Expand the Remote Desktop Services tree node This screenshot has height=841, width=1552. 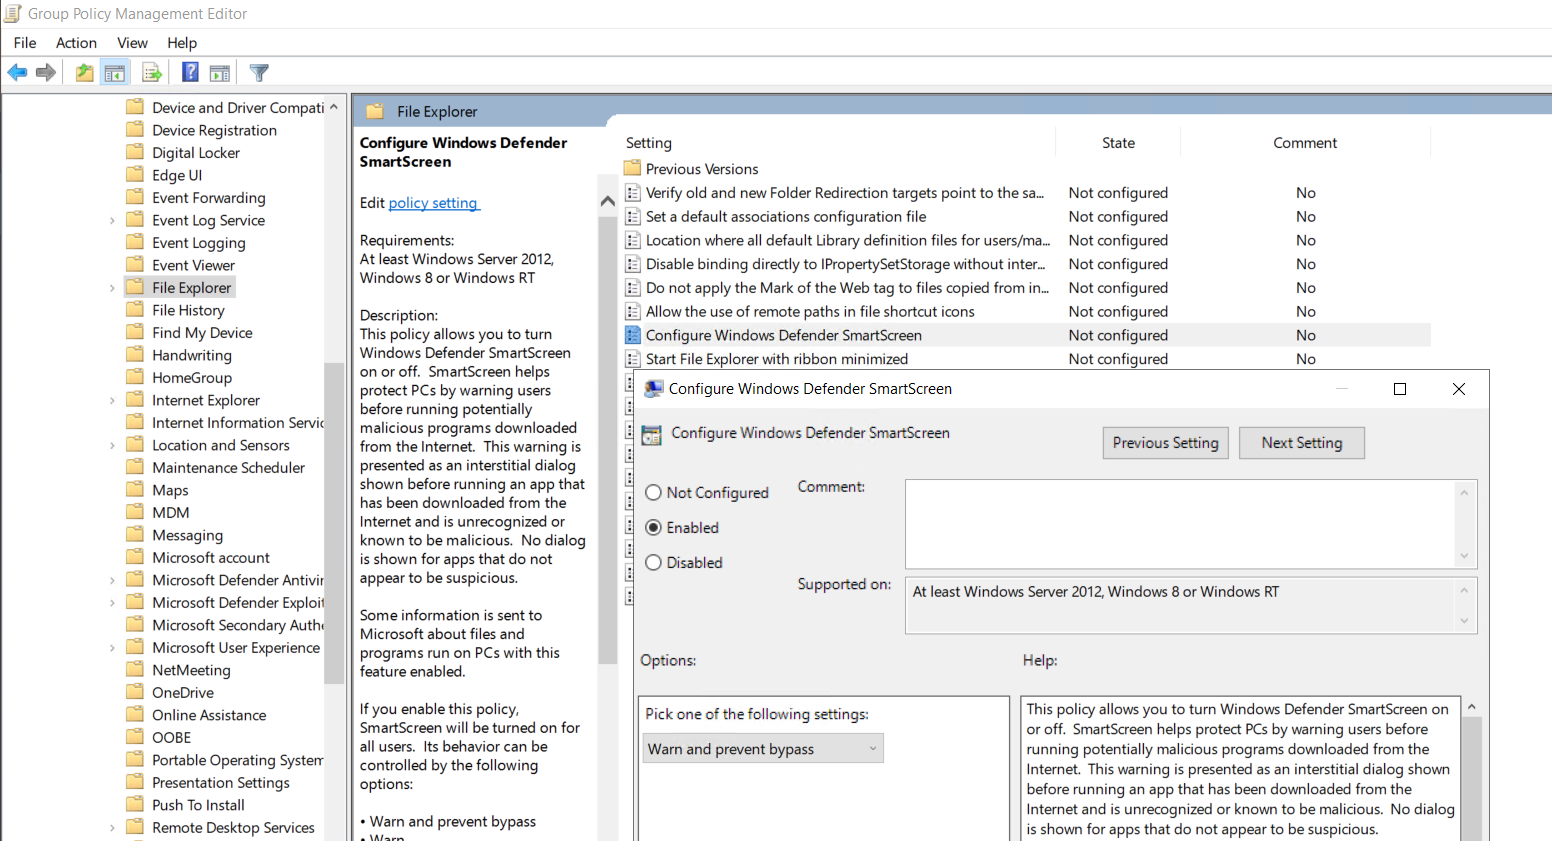pos(112,827)
